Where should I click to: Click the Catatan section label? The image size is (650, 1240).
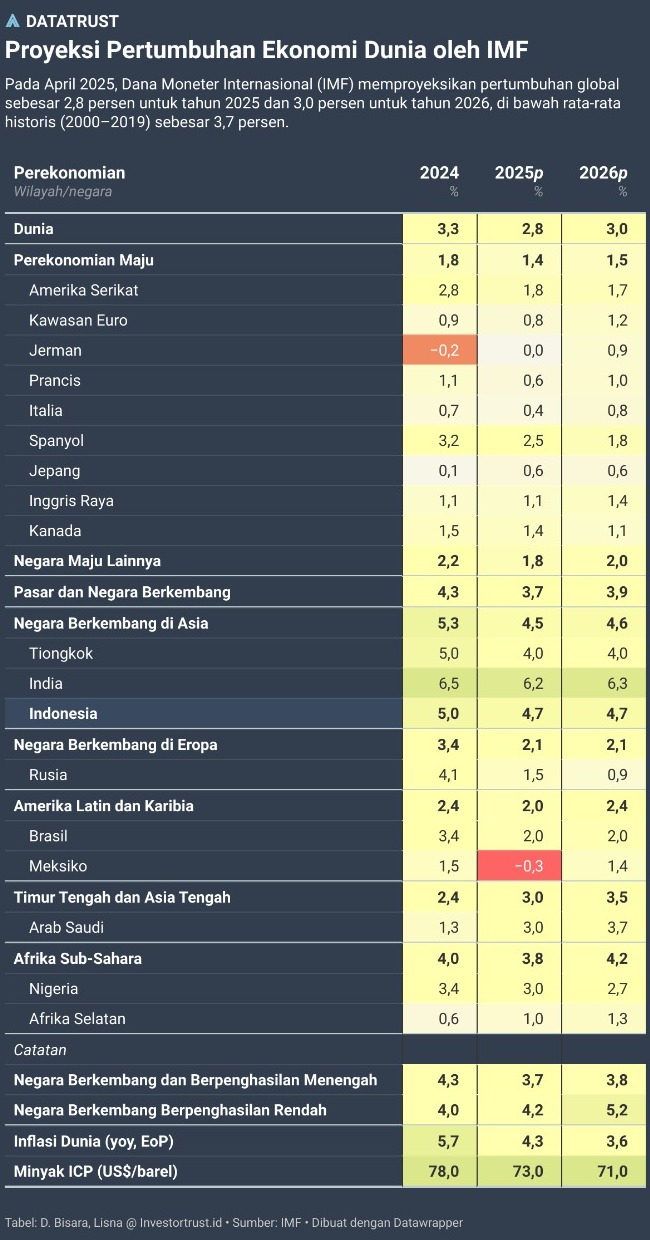click(x=40, y=1050)
